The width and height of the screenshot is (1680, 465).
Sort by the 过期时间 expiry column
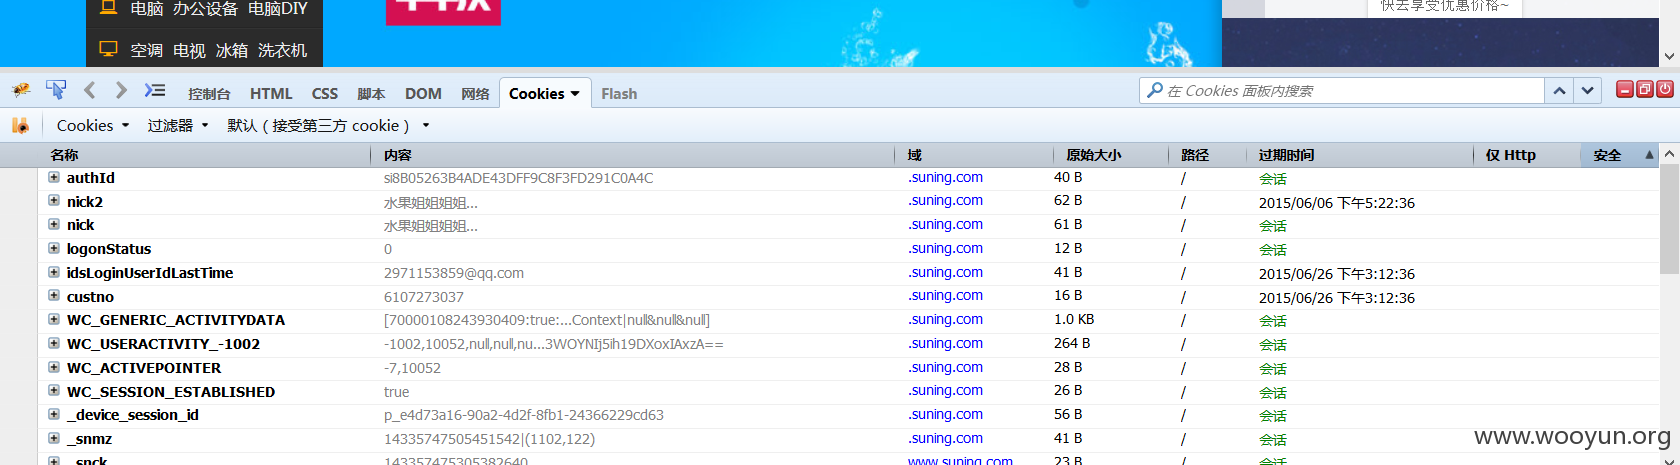pos(1360,155)
